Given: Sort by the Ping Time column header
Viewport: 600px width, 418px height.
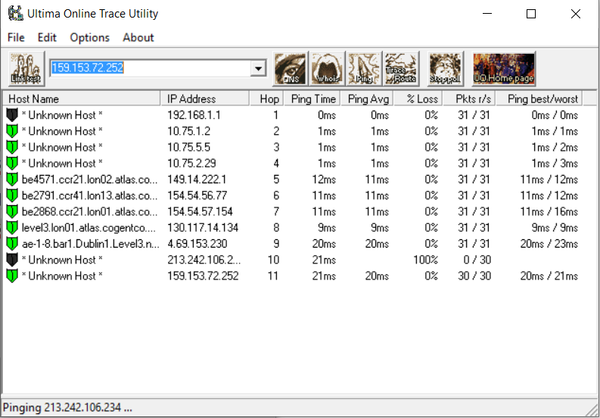Looking at the screenshot, I should 314,99.
